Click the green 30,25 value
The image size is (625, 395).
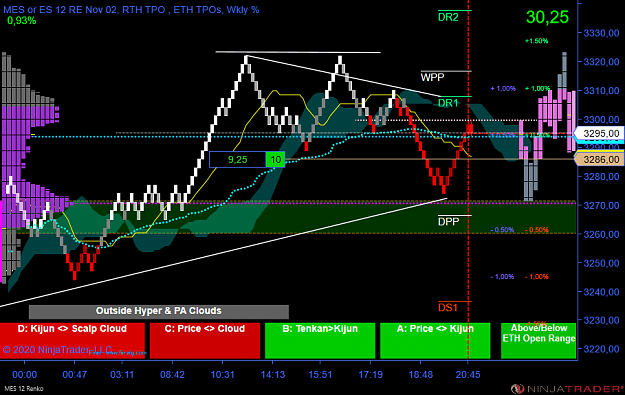click(547, 17)
